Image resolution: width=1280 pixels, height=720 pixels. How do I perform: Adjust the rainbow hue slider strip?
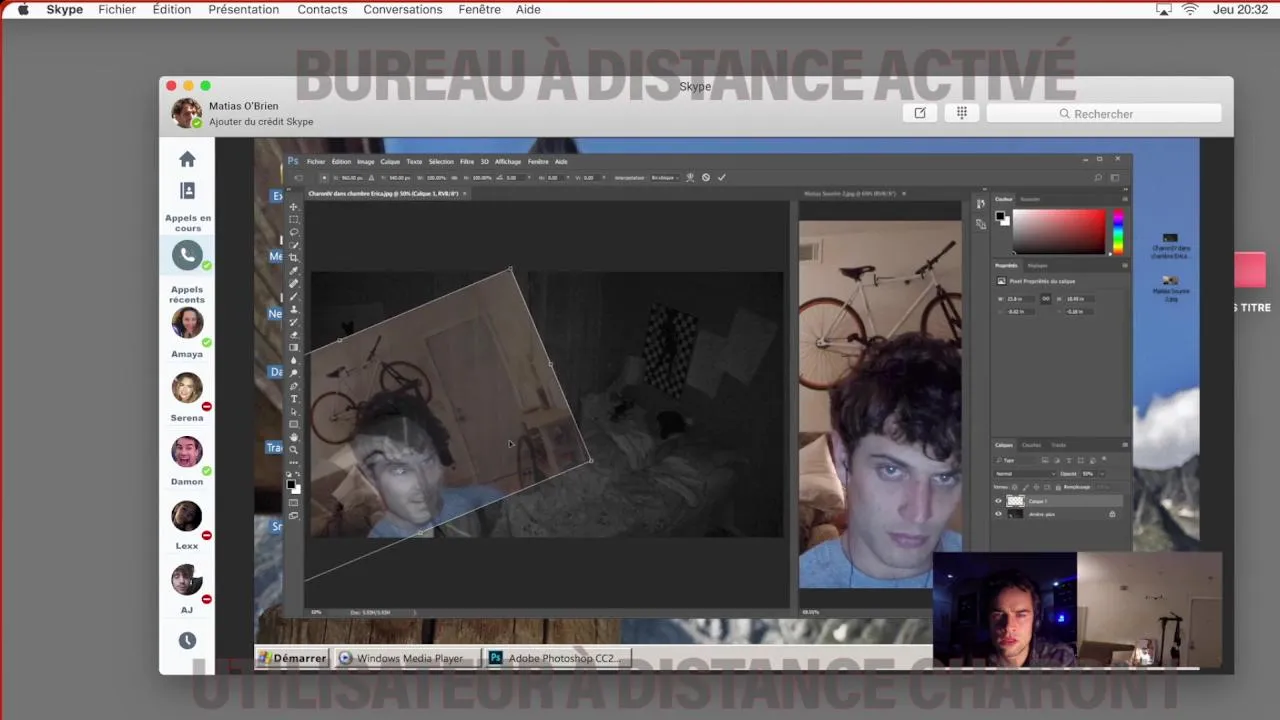[1117, 231]
